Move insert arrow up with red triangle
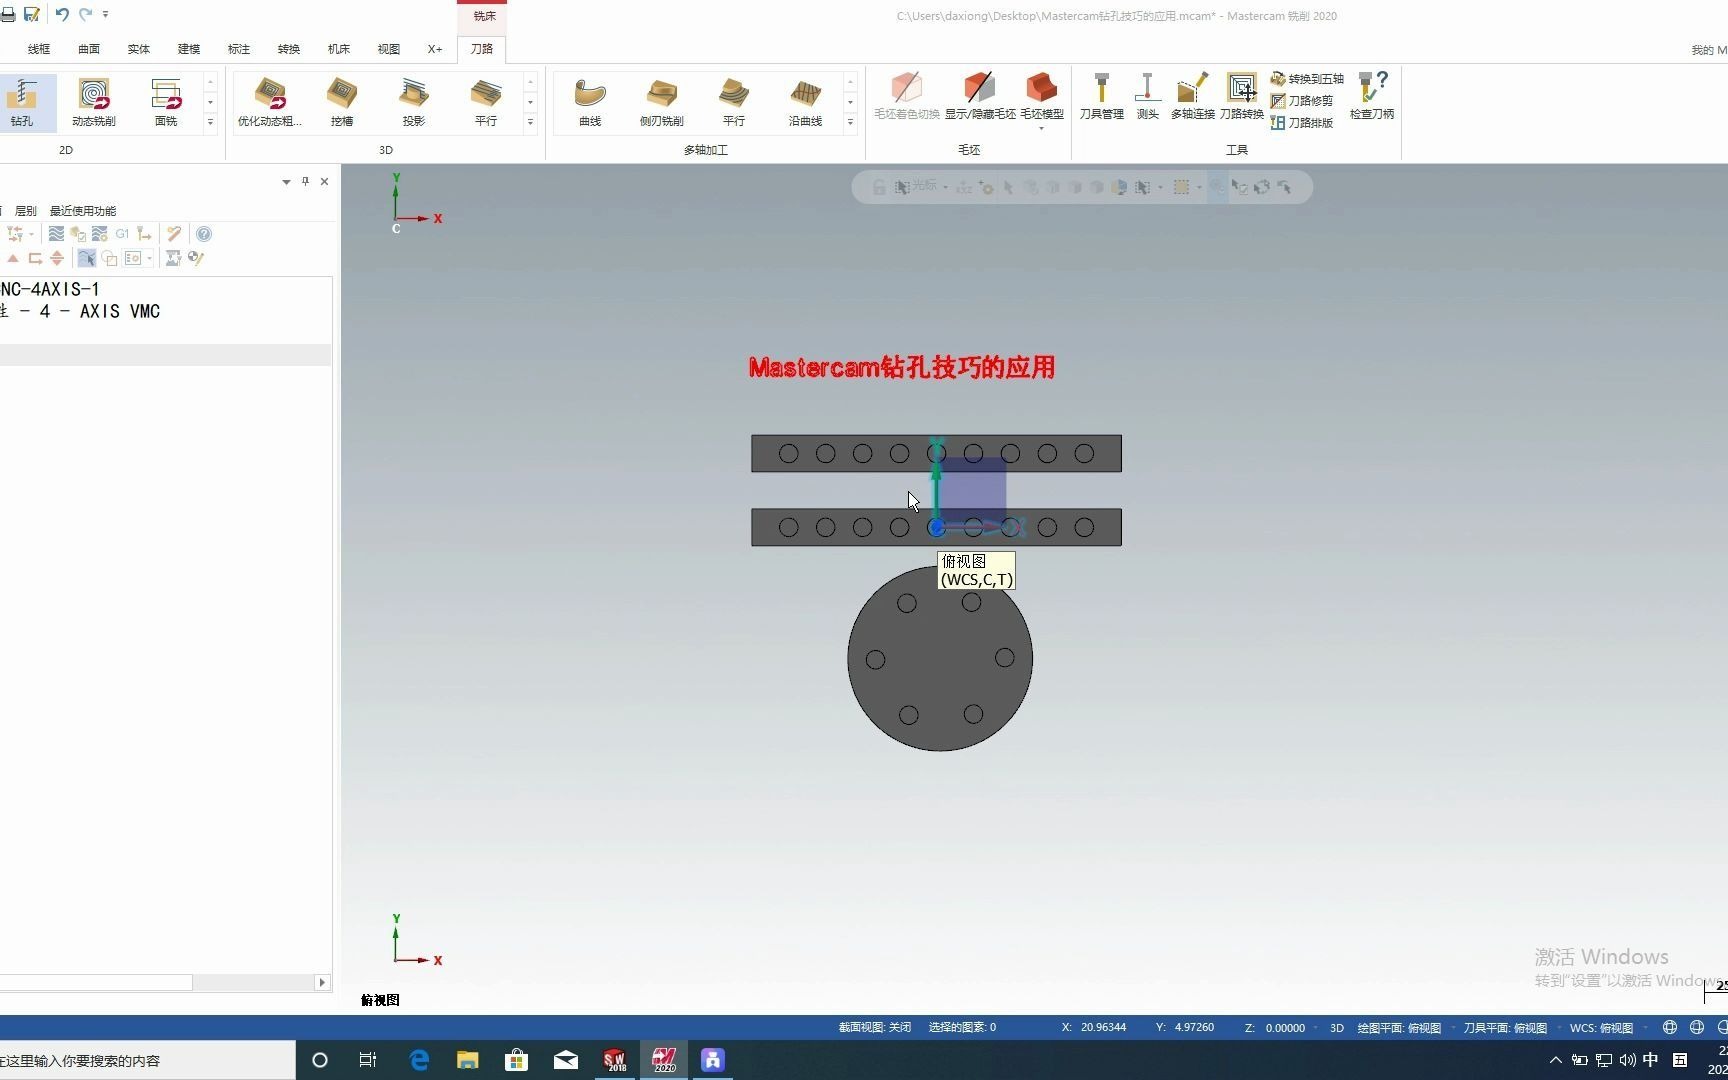 pyautogui.click(x=13, y=258)
